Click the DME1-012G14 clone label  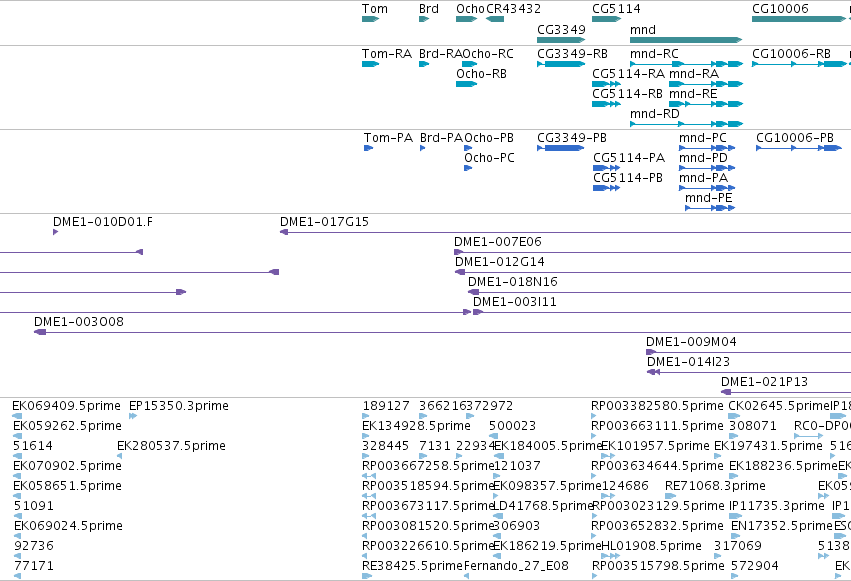point(500,262)
